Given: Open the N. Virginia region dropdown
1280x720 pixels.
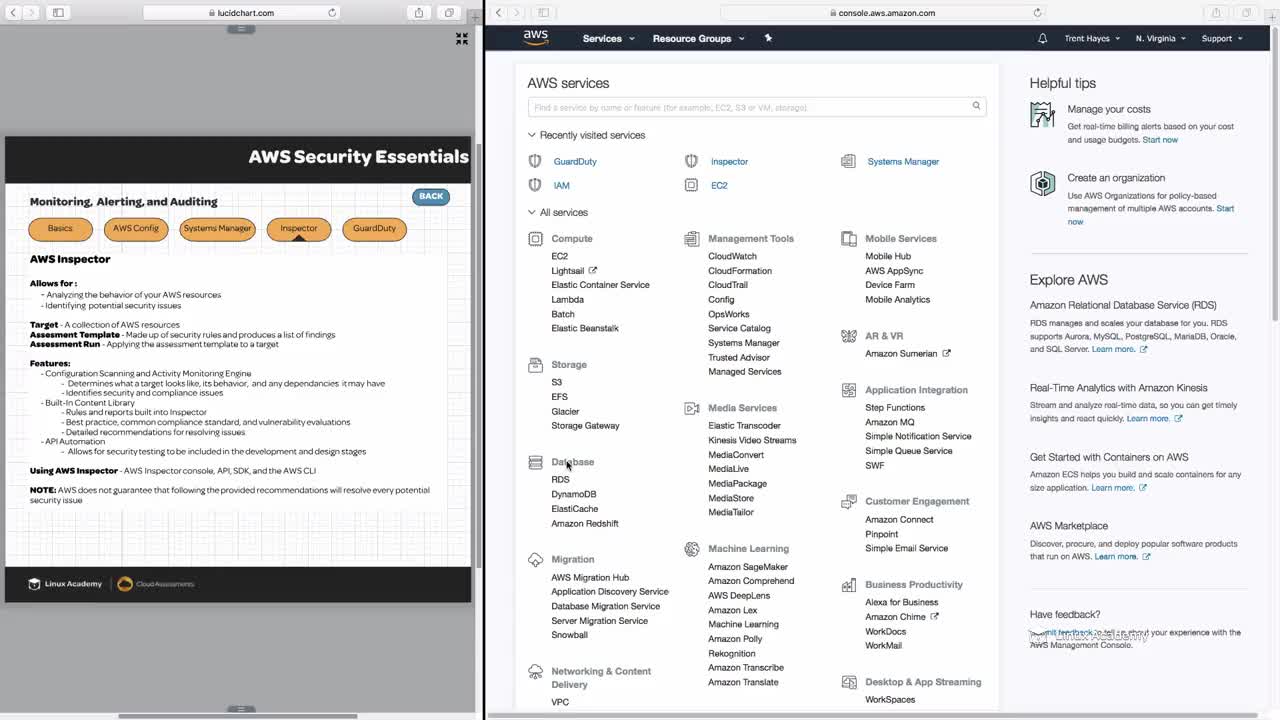Looking at the screenshot, I should (1160, 38).
